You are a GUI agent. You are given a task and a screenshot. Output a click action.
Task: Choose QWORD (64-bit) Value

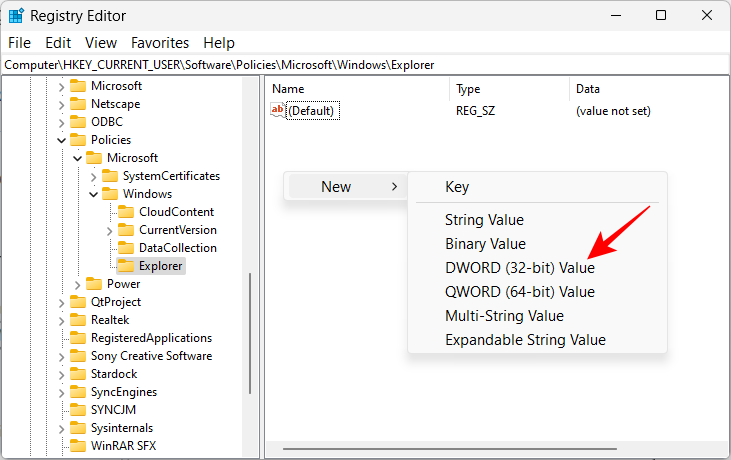tap(519, 292)
